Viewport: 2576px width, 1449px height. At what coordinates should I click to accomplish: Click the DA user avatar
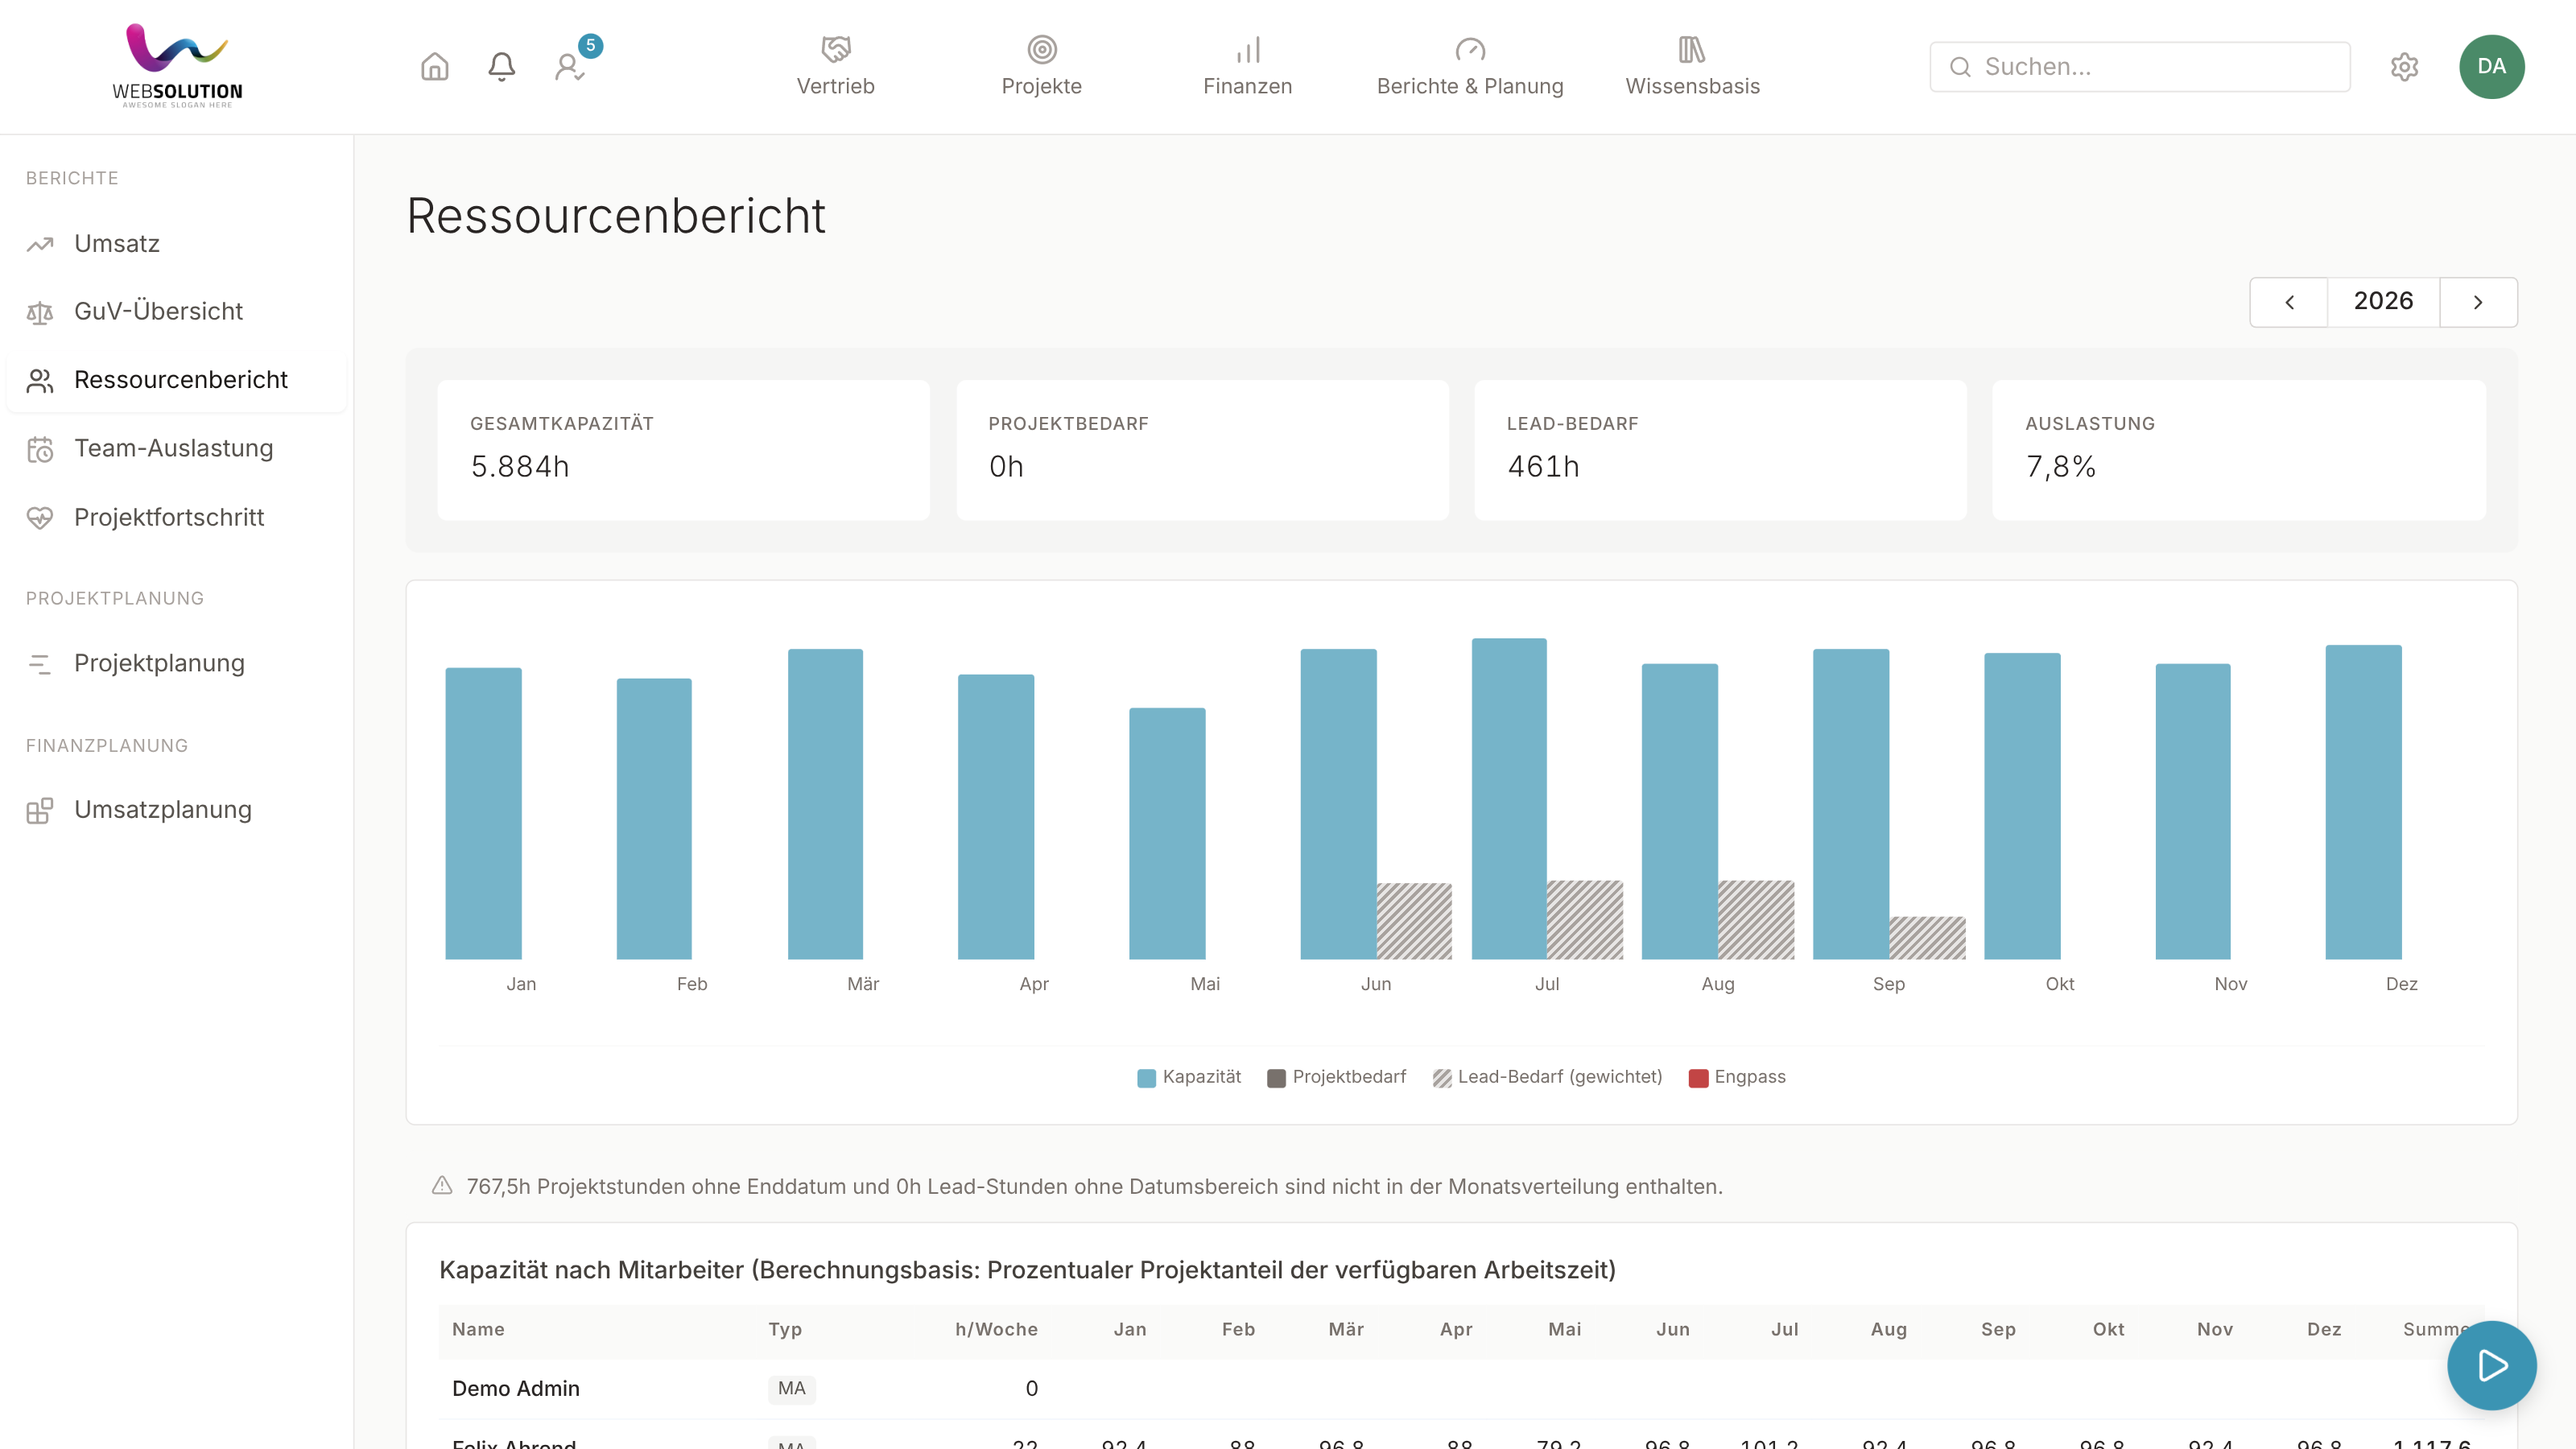(x=2491, y=67)
